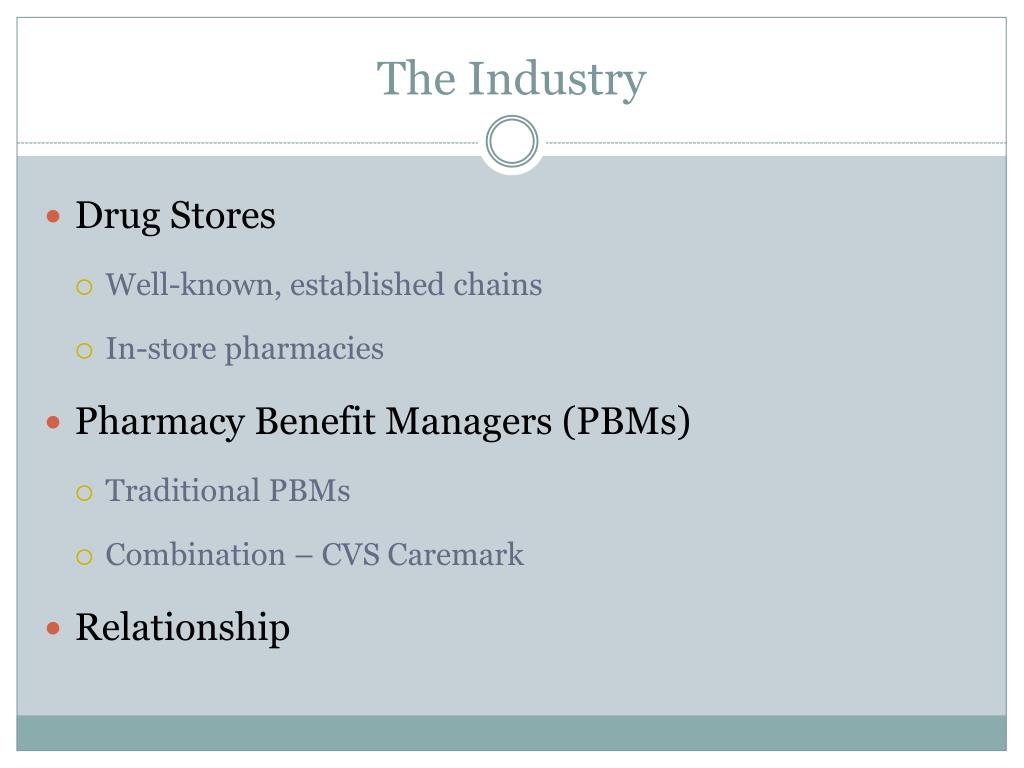Viewport: 1024px width, 768px height.
Task: Click the orange bullet beside Drug Stores
Action: (x=54, y=216)
